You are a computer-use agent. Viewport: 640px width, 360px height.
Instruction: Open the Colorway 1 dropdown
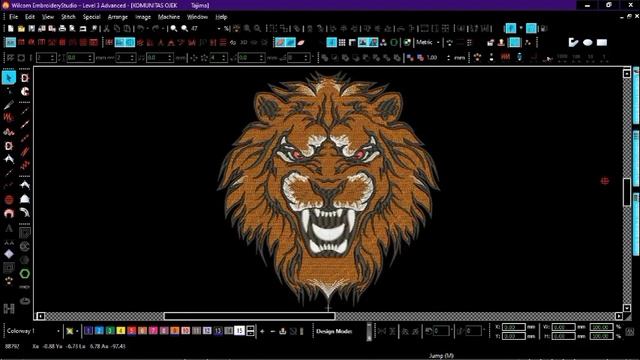pyautogui.click(x=58, y=331)
